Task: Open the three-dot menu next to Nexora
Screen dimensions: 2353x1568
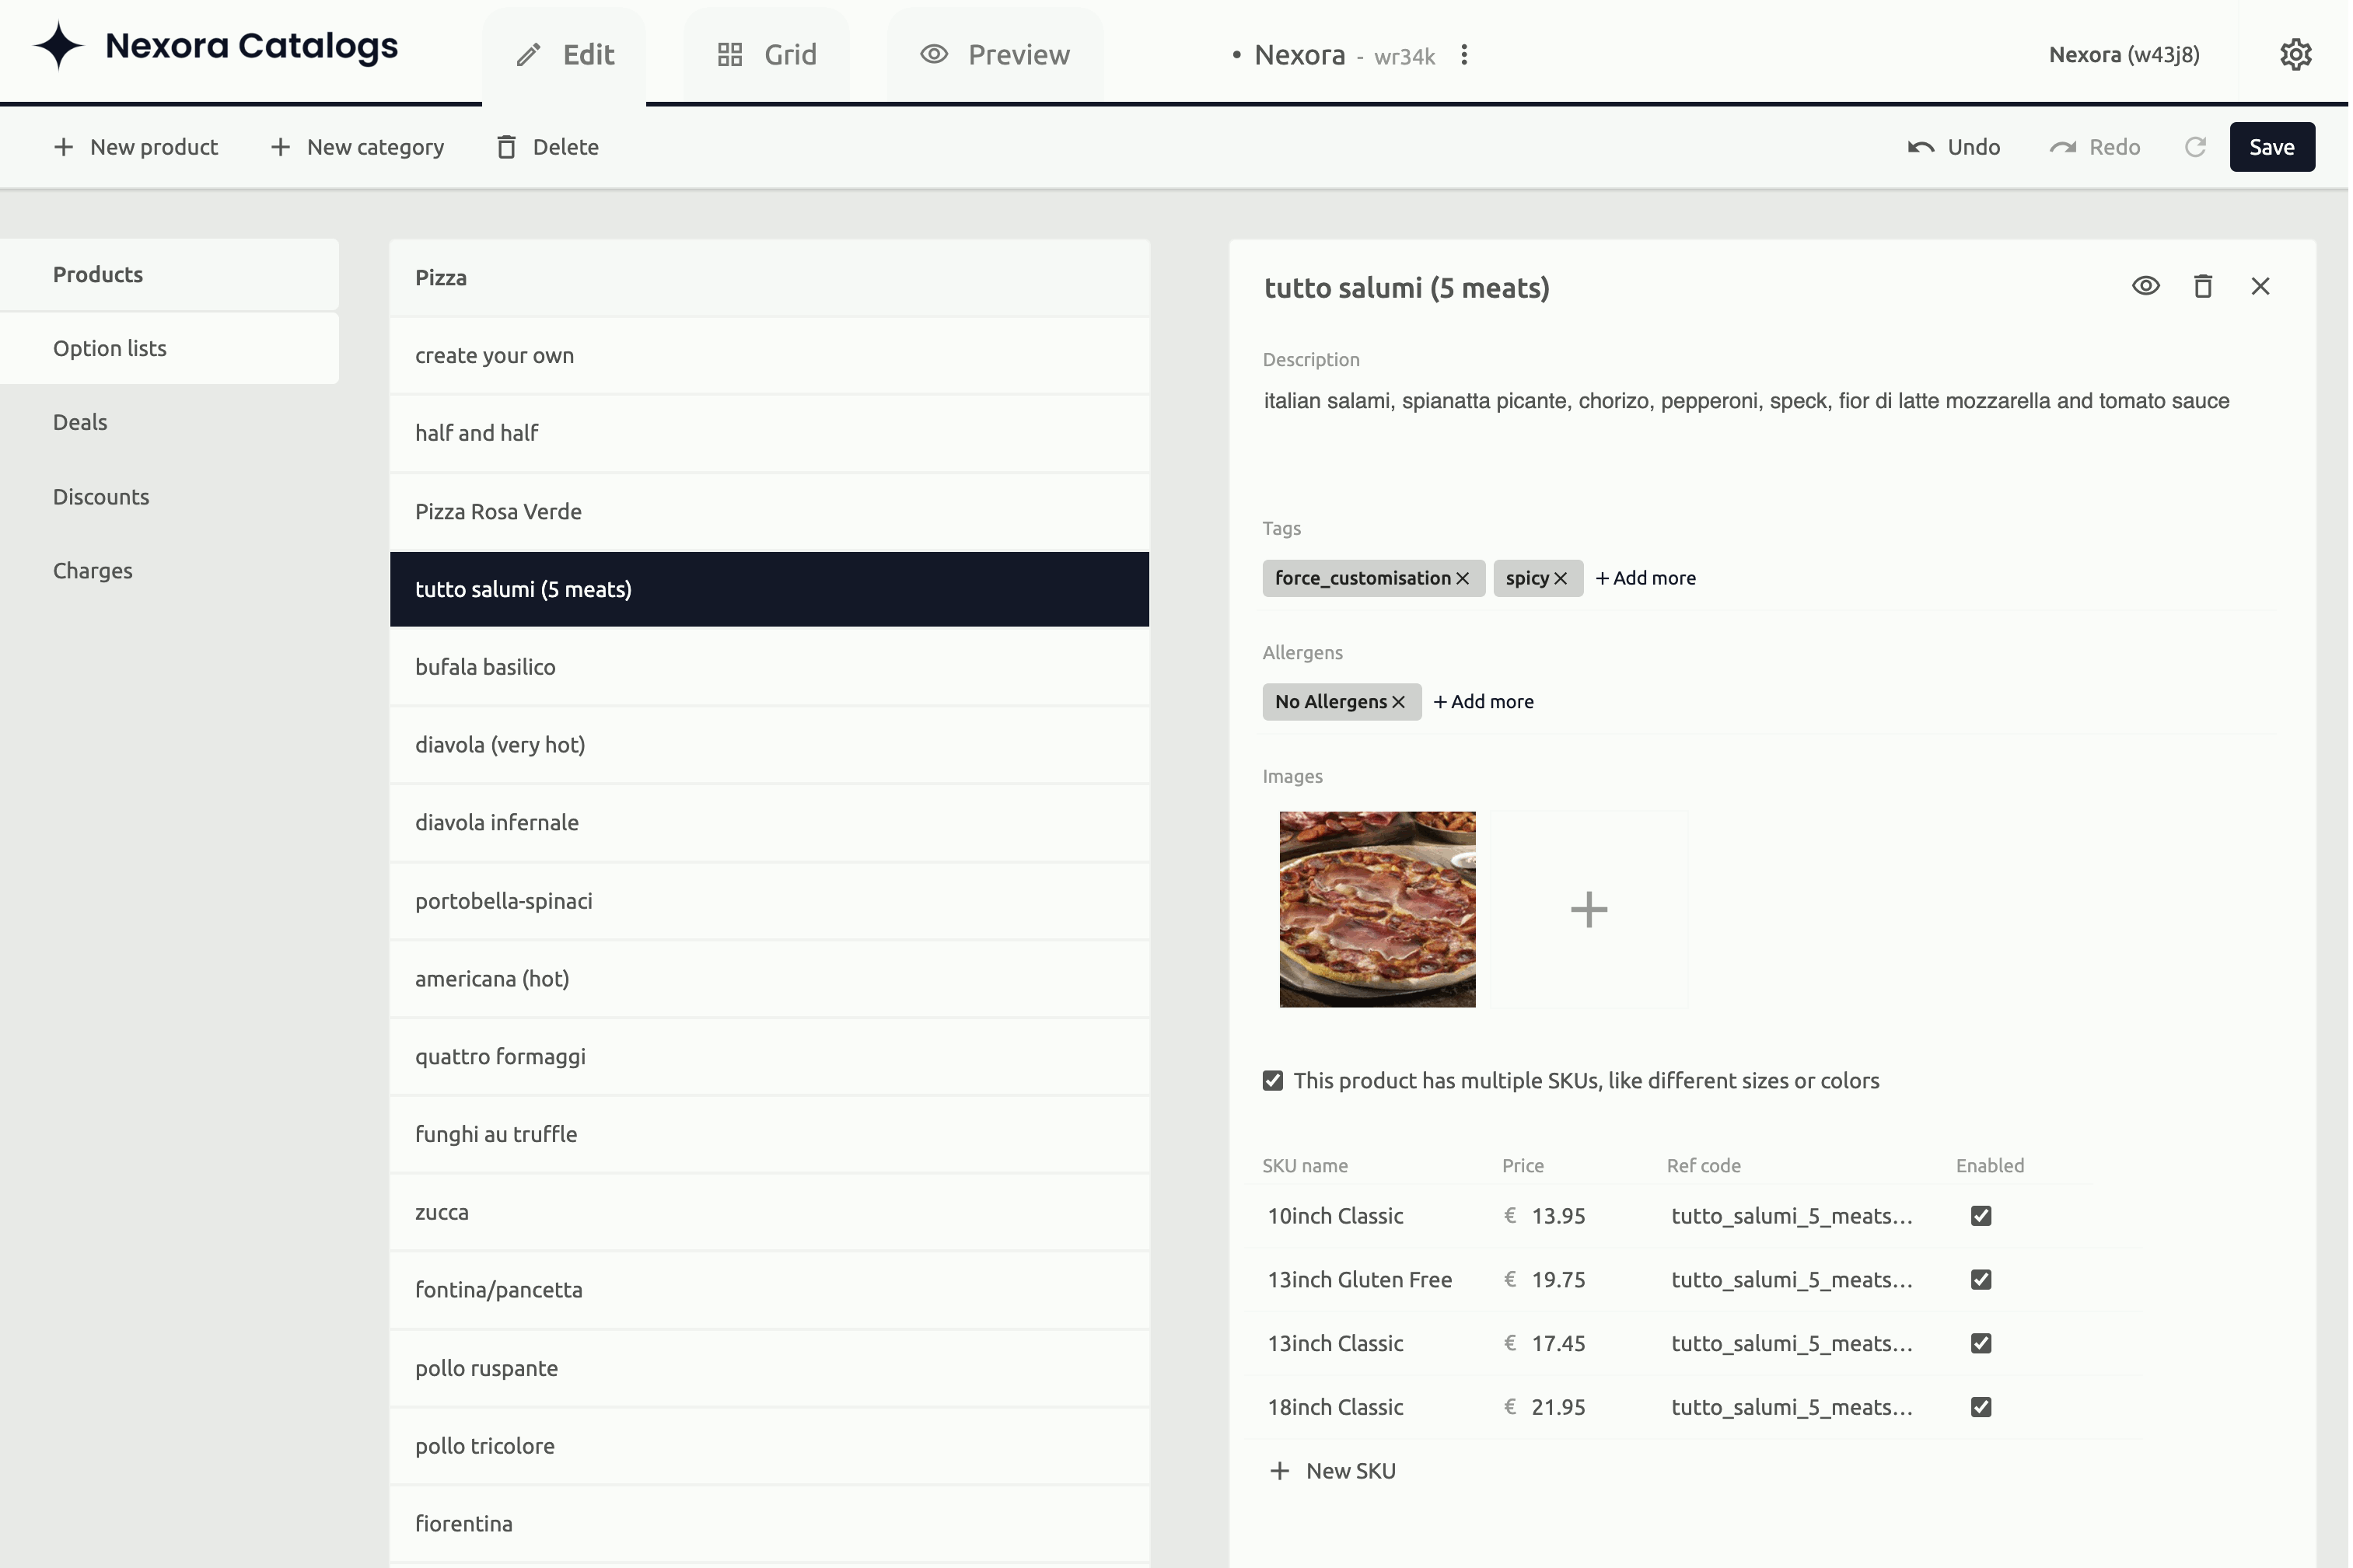Action: 1464,55
